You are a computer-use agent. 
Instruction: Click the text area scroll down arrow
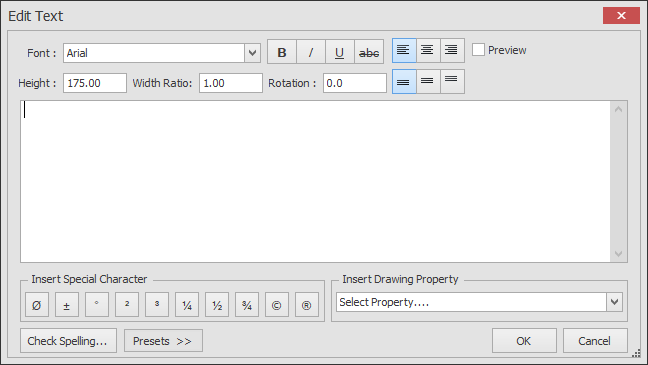pyautogui.click(x=618, y=253)
